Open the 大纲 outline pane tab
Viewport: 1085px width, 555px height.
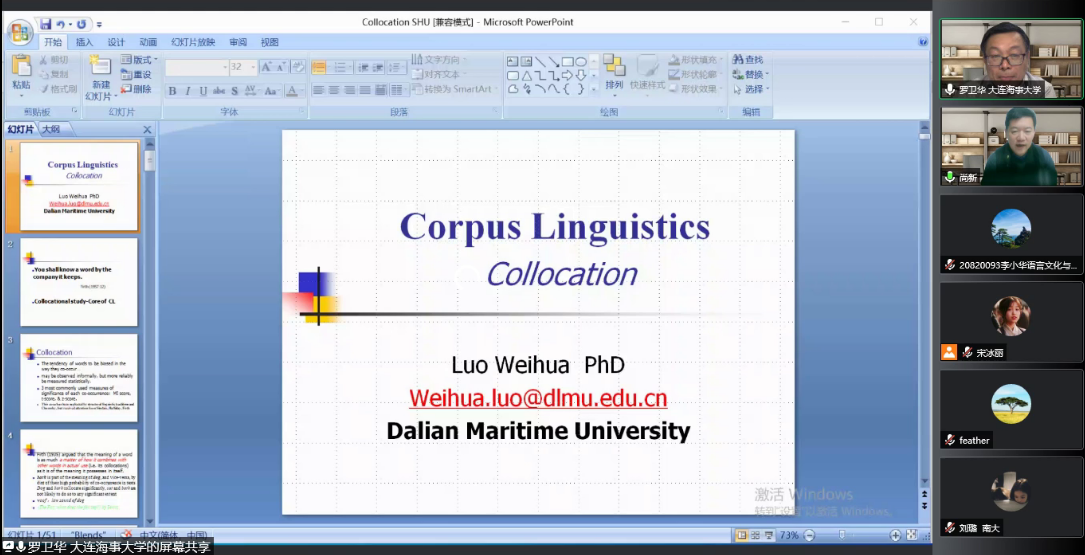click(51, 130)
